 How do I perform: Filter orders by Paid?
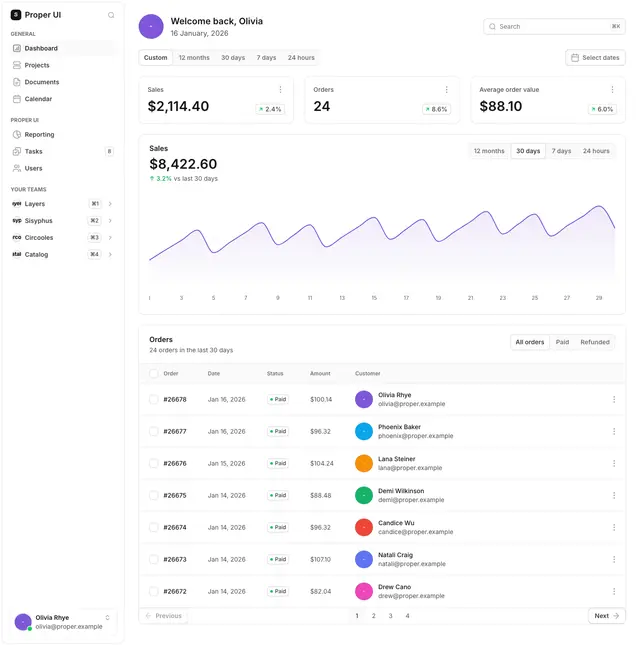pyautogui.click(x=562, y=342)
